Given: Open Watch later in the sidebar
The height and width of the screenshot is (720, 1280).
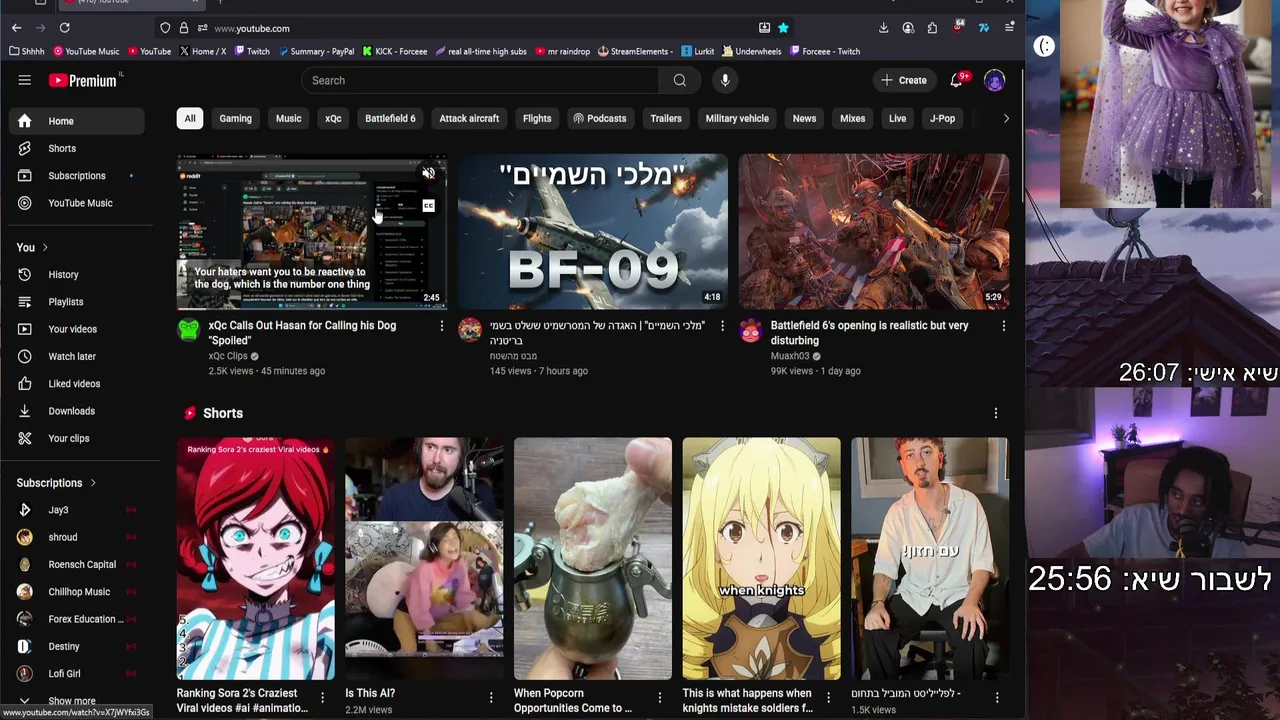Looking at the screenshot, I should (77, 356).
